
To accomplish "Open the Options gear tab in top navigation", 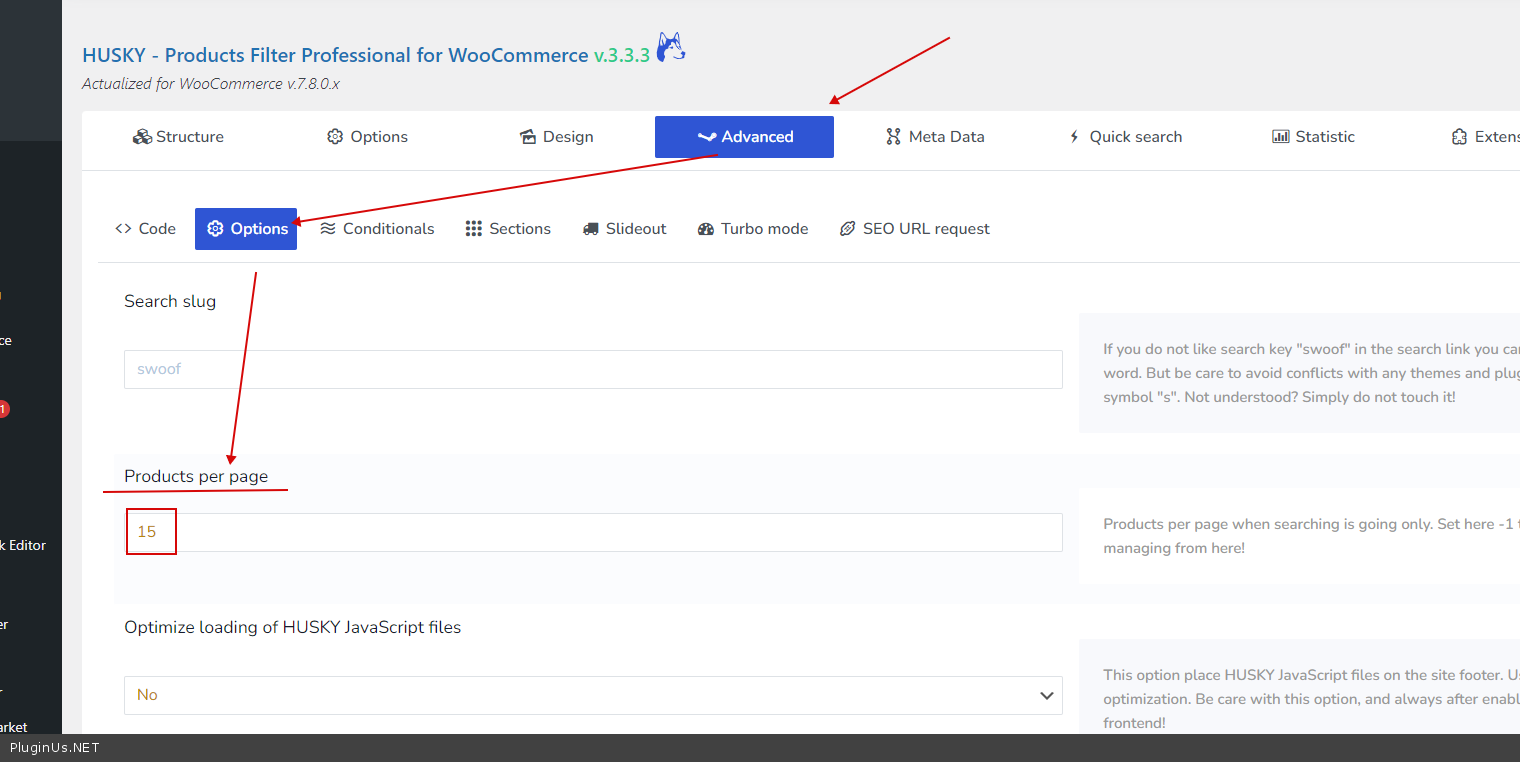I will pyautogui.click(x=367, y=137).
